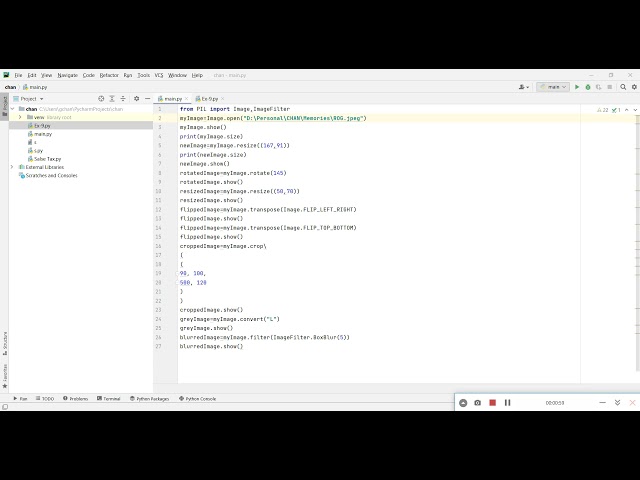Open the Python Packages tool window
640x480 pixels.
point(149,398)
